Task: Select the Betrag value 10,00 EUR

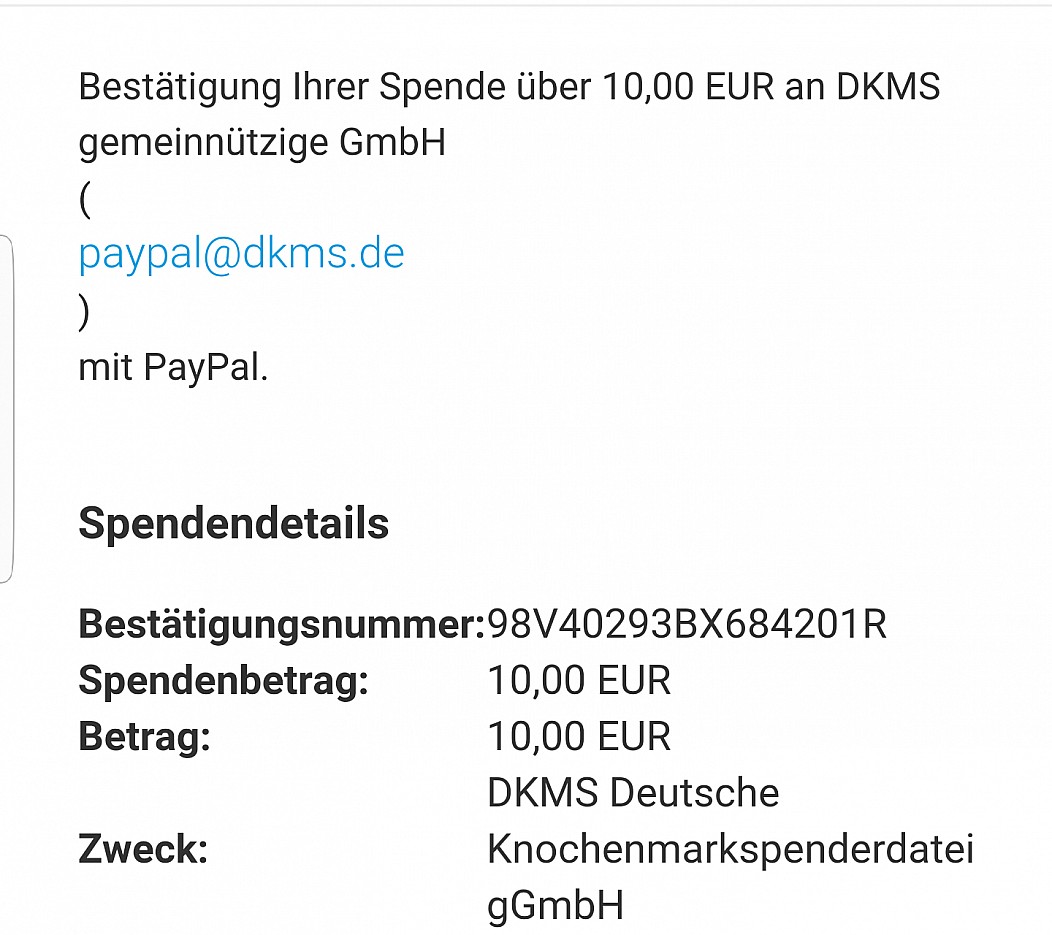Action: 579,736
